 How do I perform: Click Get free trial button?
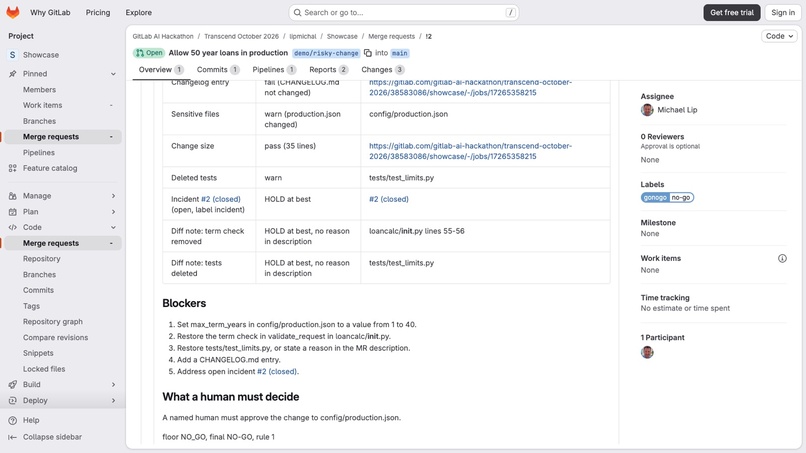pos(732,12)
